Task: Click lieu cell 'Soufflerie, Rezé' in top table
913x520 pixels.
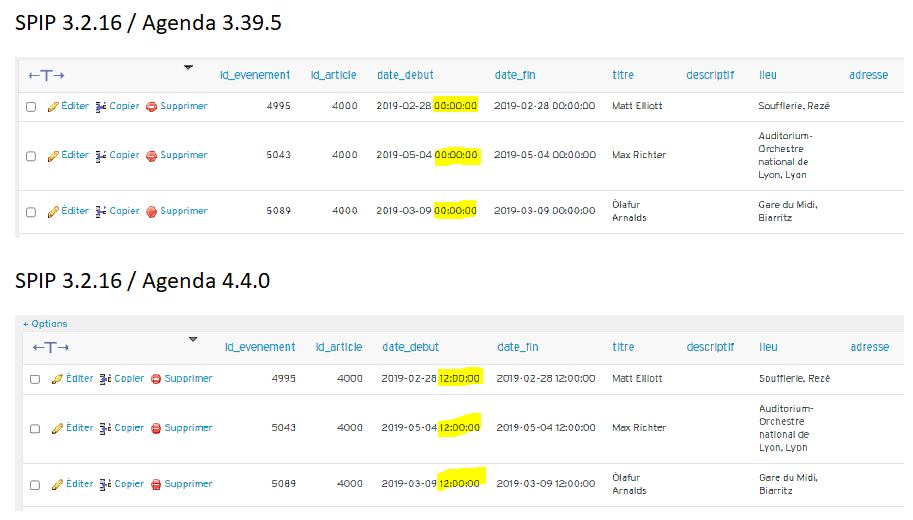Action: click(x=794, y=106)
